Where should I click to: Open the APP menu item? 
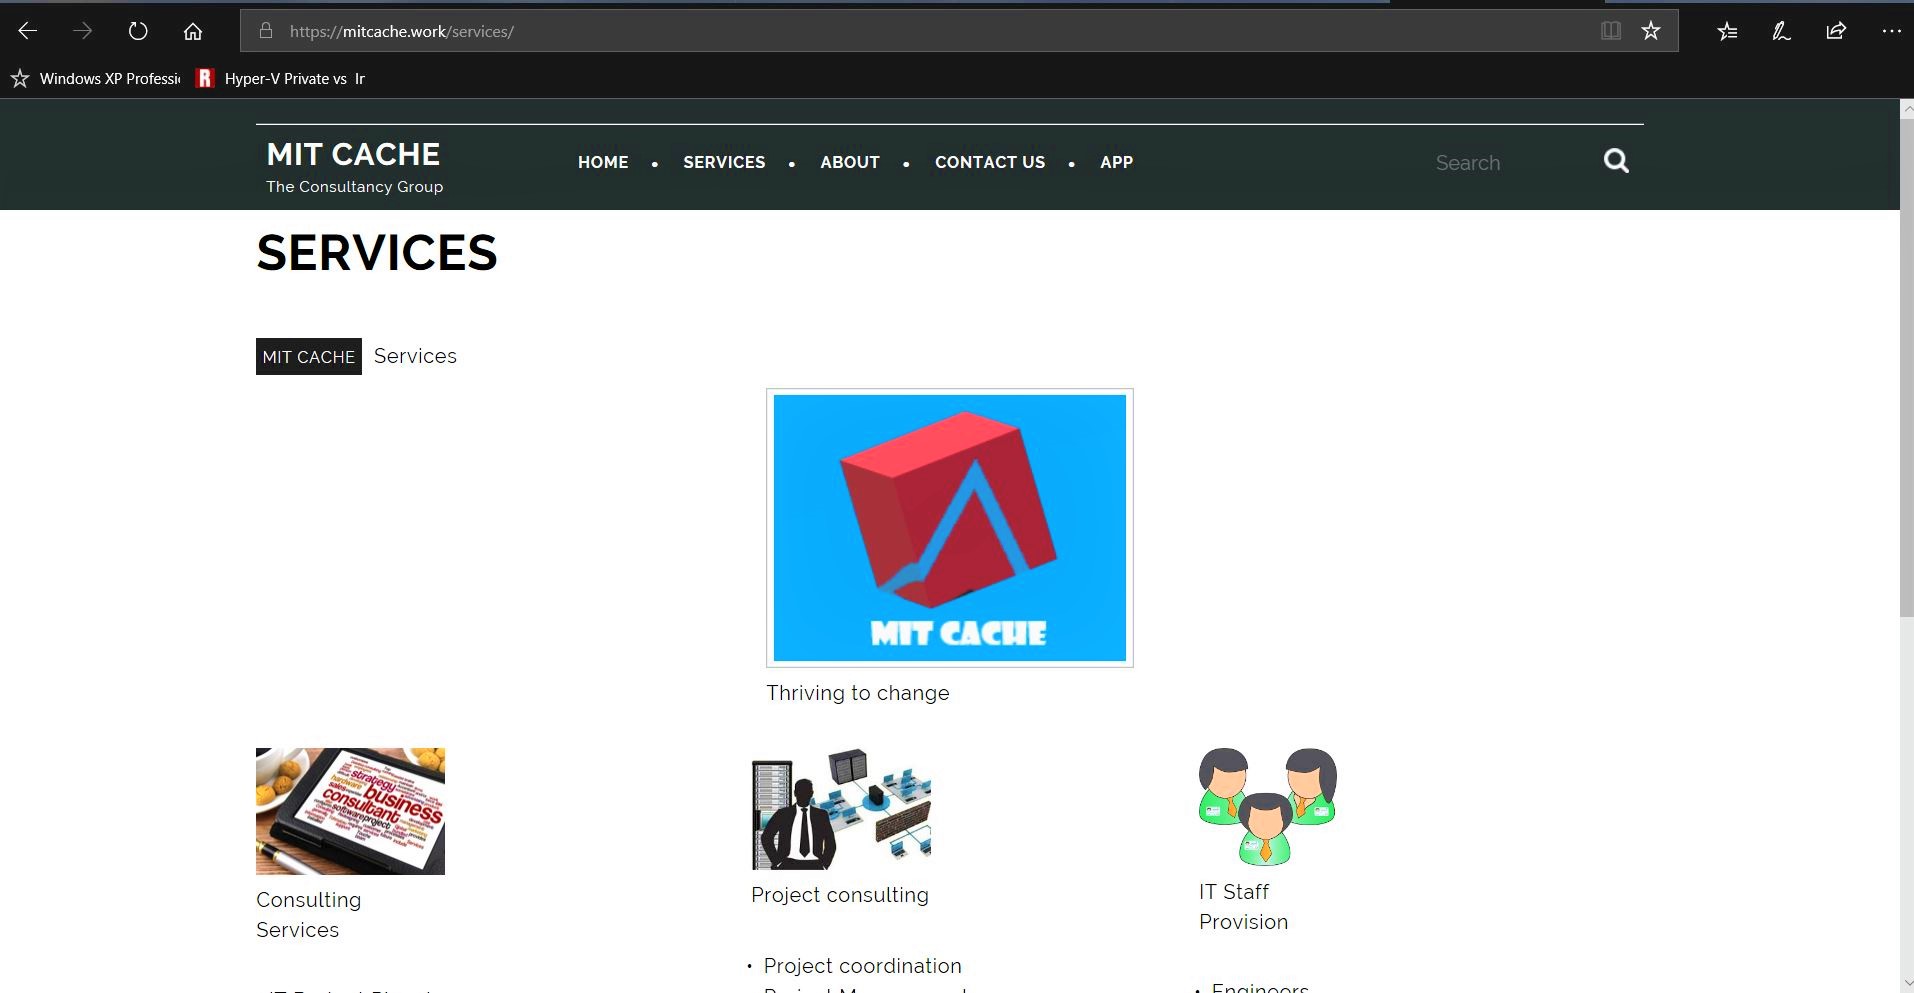click(1116, 162)
